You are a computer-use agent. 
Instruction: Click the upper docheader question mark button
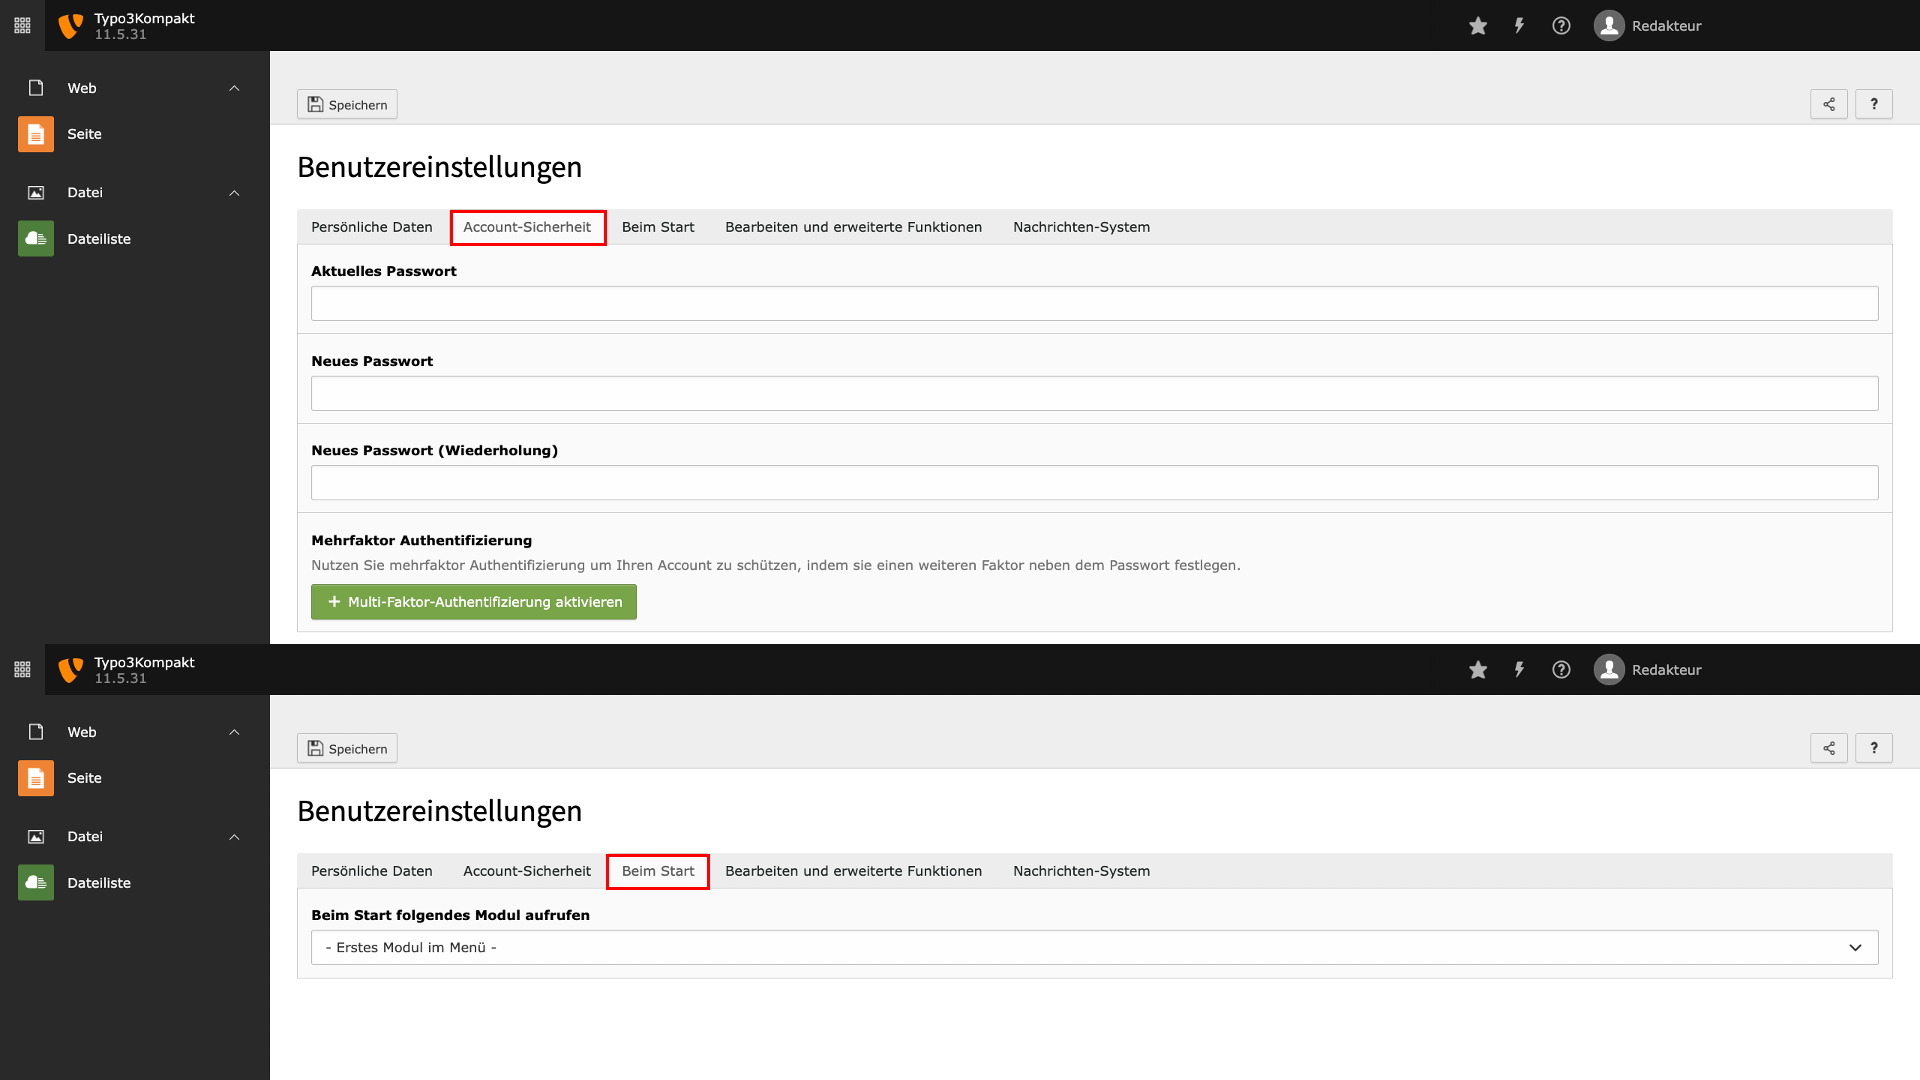[1874, 104]
